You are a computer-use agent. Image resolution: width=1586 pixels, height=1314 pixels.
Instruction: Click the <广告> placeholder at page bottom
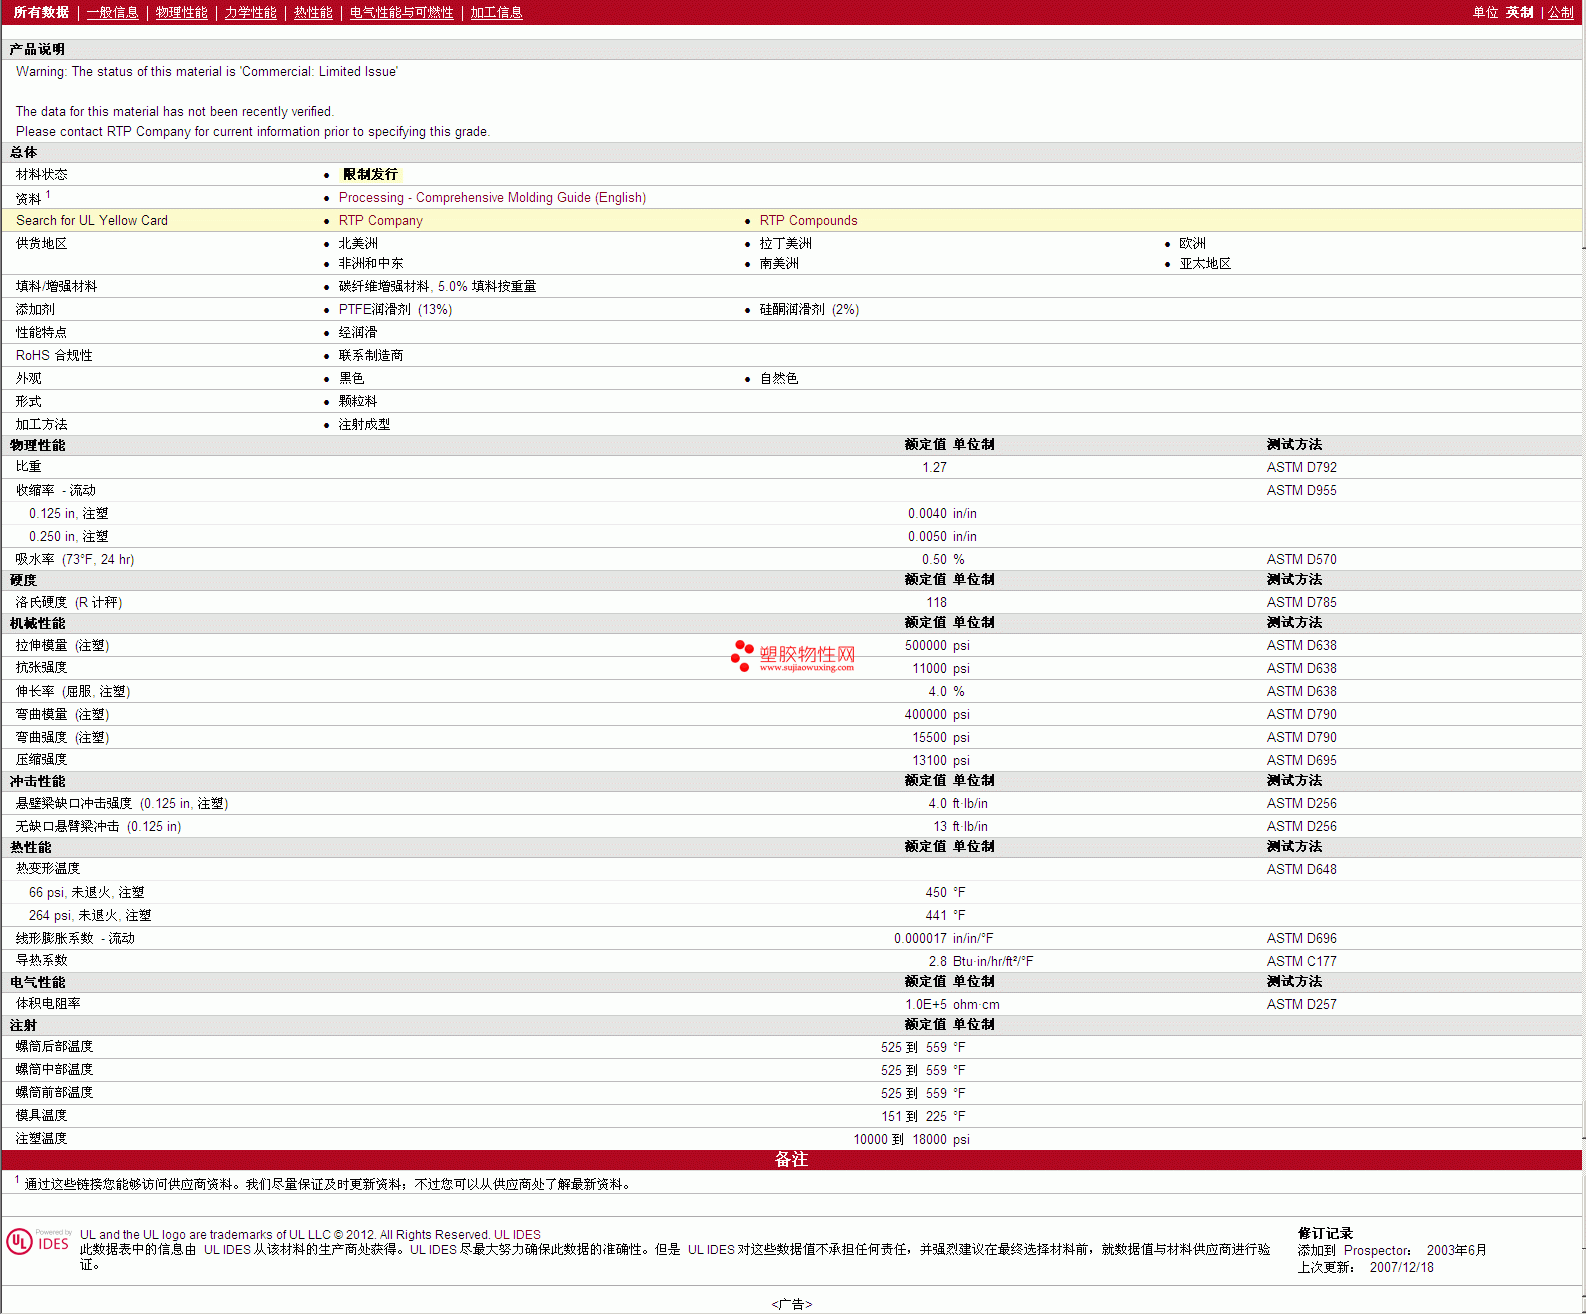(791, 1304)
